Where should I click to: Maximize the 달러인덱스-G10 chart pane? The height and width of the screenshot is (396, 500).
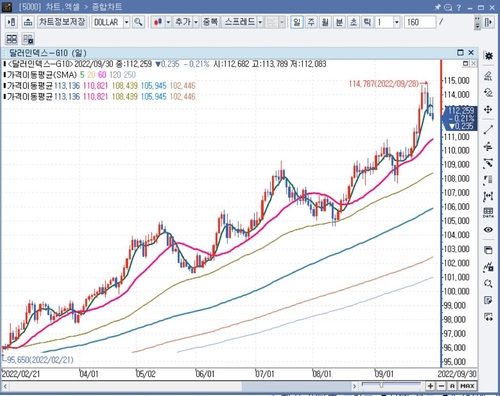pyautogui.click(x=460, y=53)
